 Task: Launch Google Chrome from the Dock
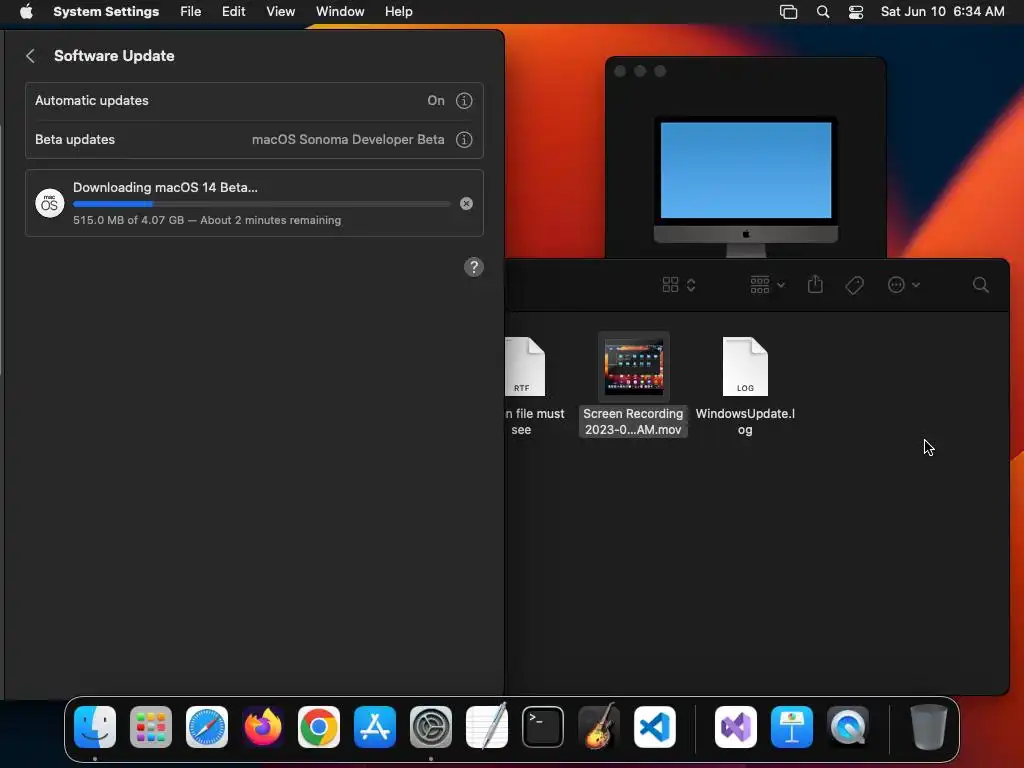(319, 727)
